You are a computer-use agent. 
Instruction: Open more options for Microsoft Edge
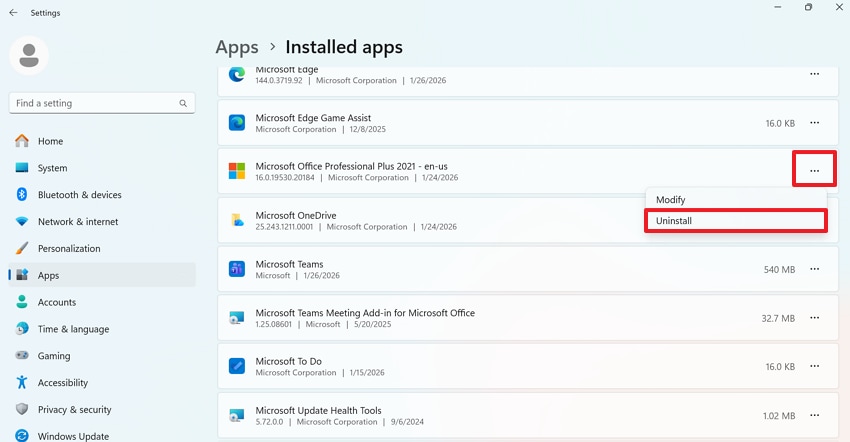[x=814, y=74]
